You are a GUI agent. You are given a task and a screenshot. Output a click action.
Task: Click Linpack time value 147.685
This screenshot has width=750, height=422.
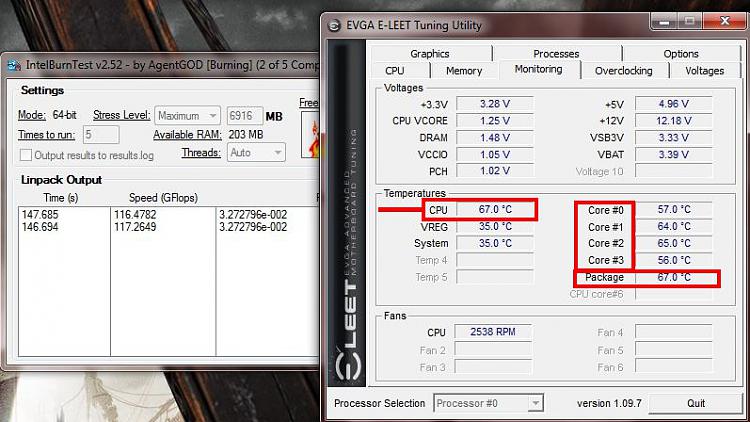tap(40, 214)
